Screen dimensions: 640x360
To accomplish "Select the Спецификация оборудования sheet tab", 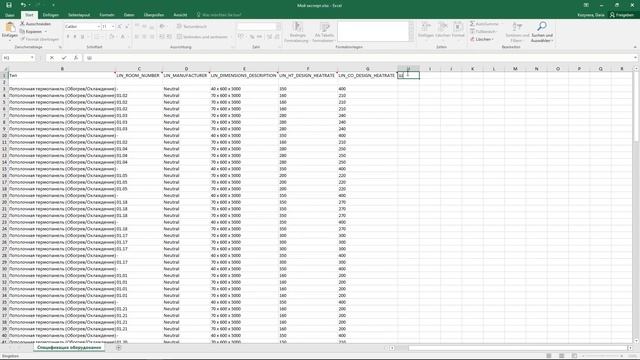I will 69,348.
